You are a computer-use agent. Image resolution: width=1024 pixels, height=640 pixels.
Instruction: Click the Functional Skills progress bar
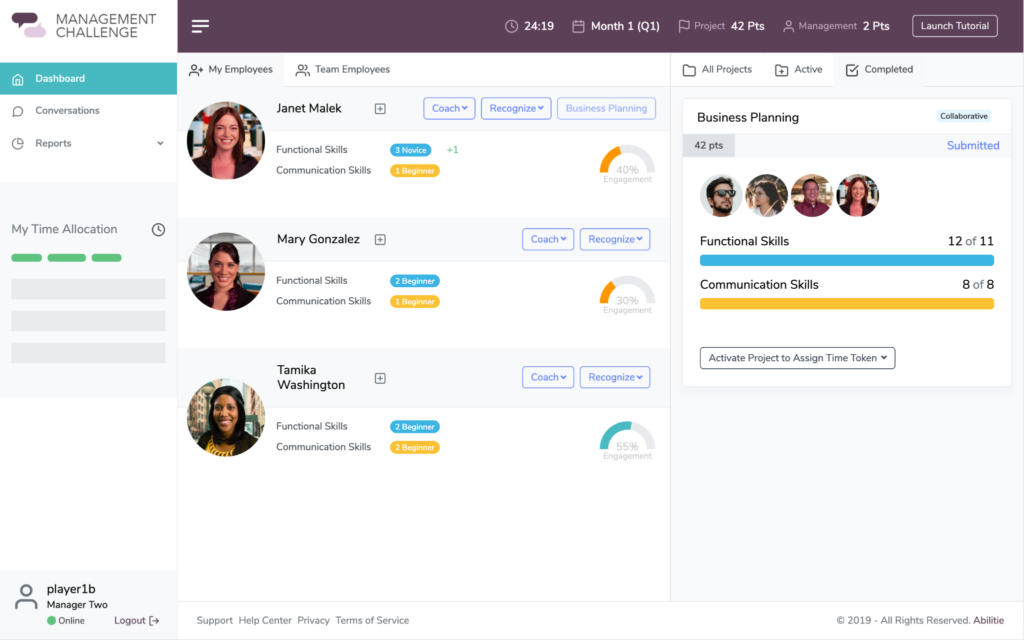click(x=846, y=260)
